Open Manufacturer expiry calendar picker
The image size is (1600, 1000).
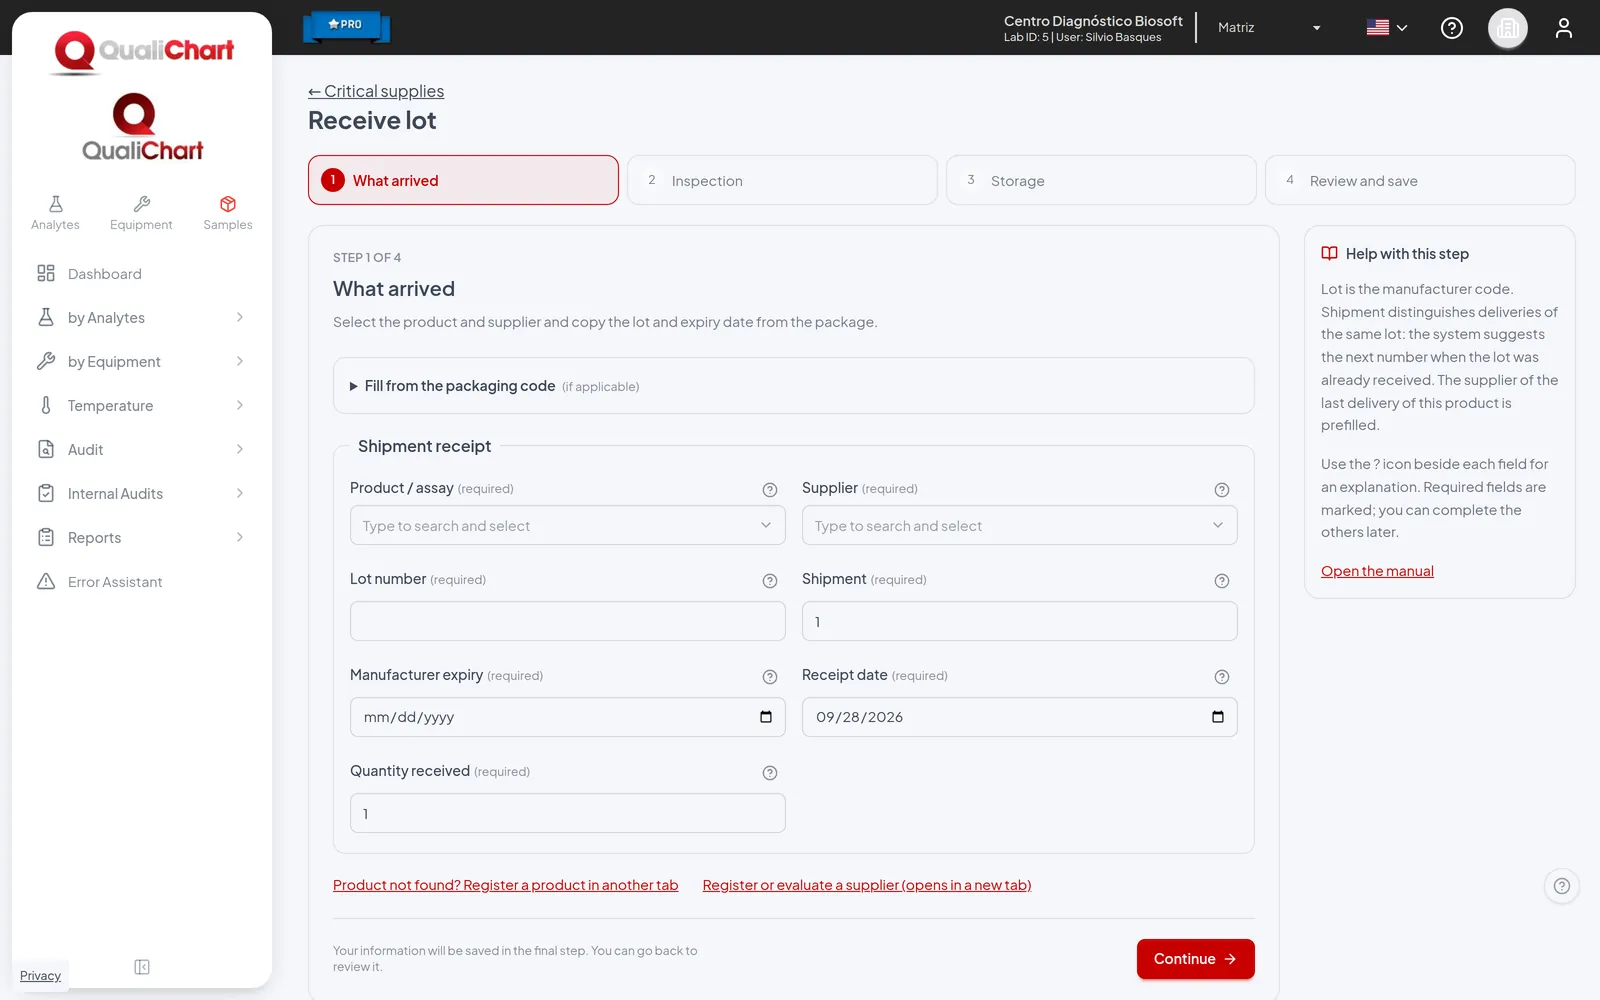(x=766, y=717)
